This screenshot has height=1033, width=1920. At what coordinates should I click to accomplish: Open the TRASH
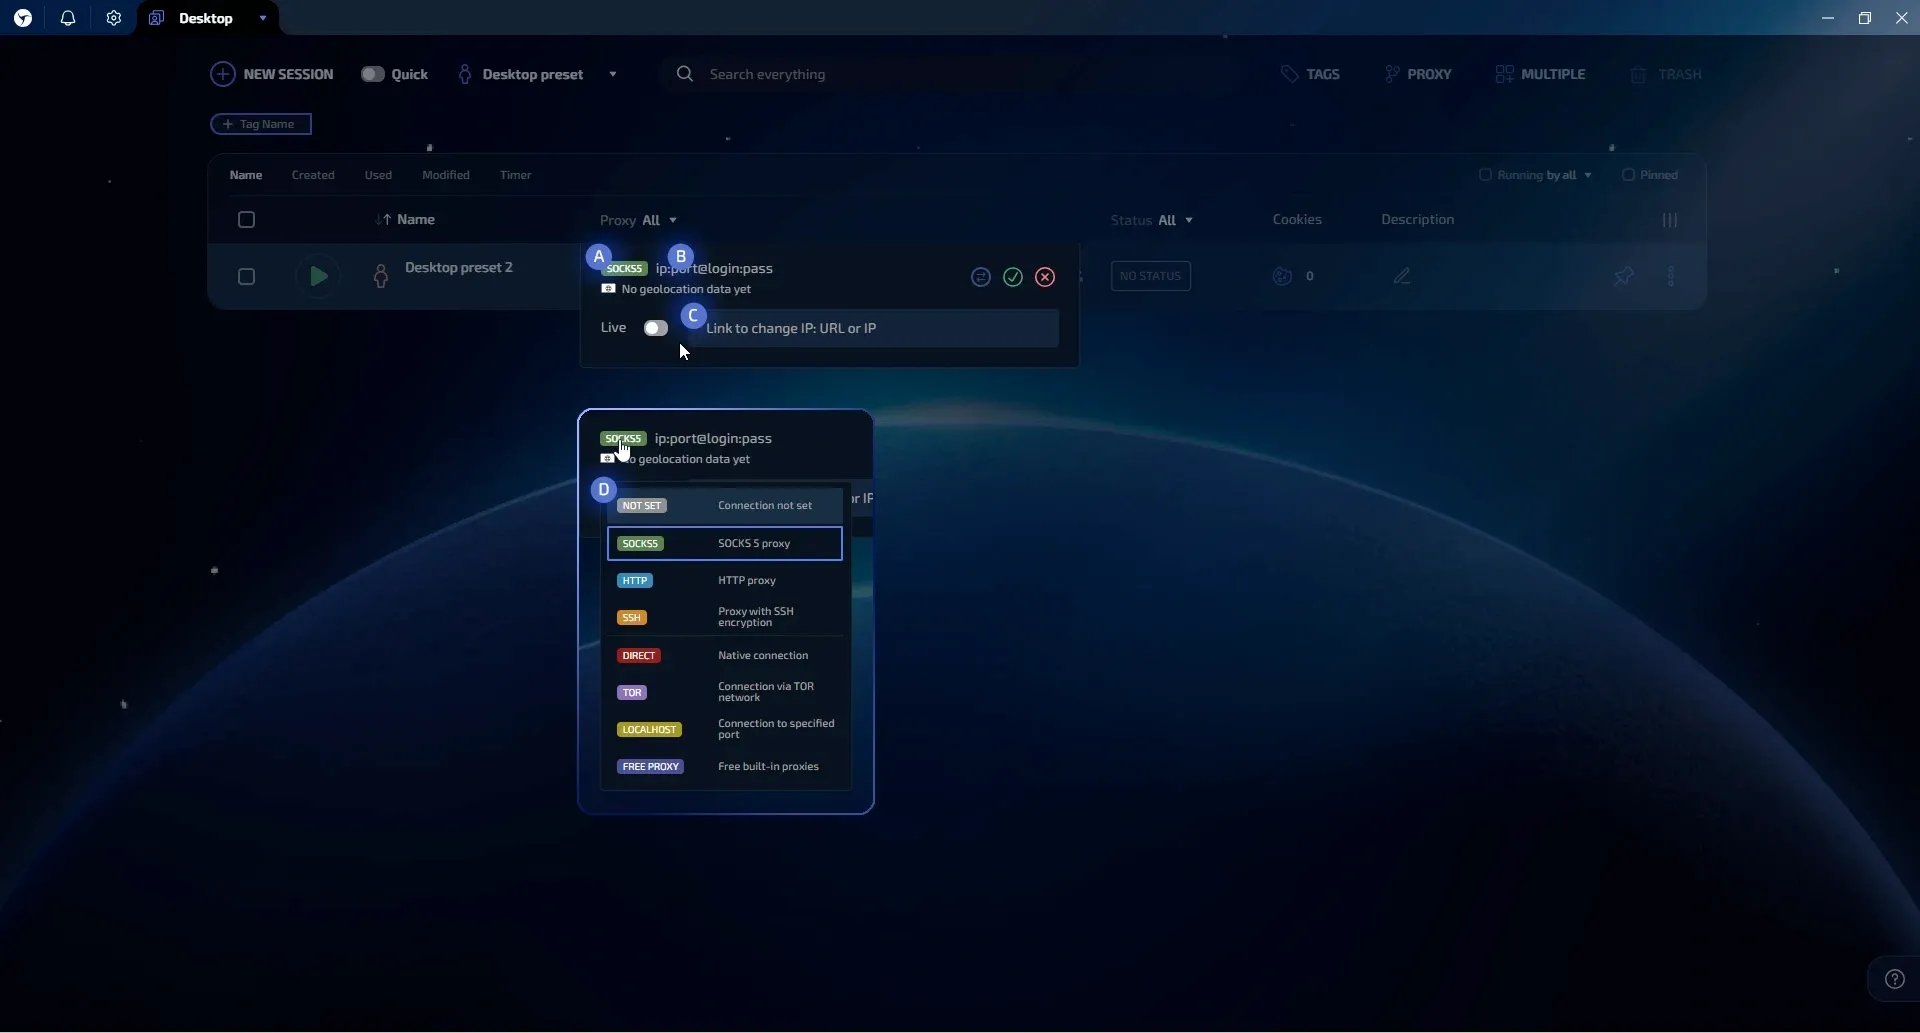(x=1667, y=74)
